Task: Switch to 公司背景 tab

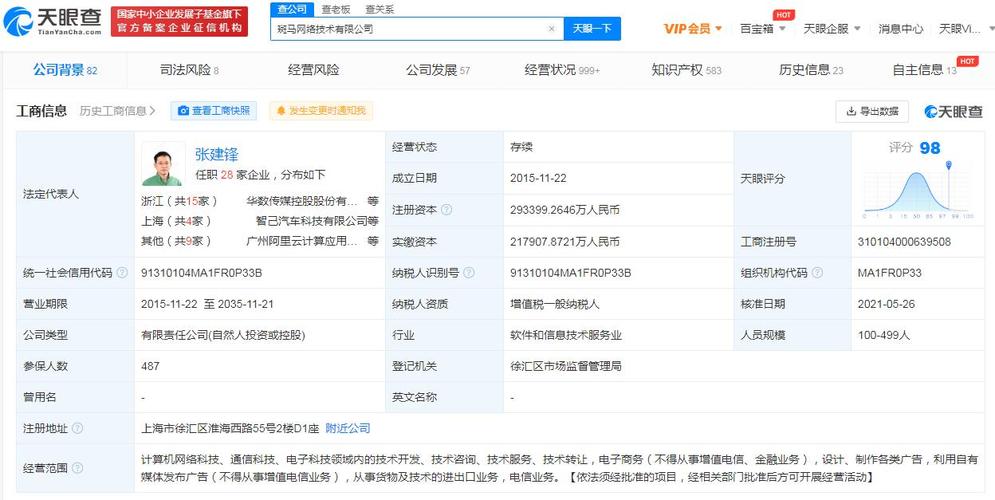Action: 65,70
